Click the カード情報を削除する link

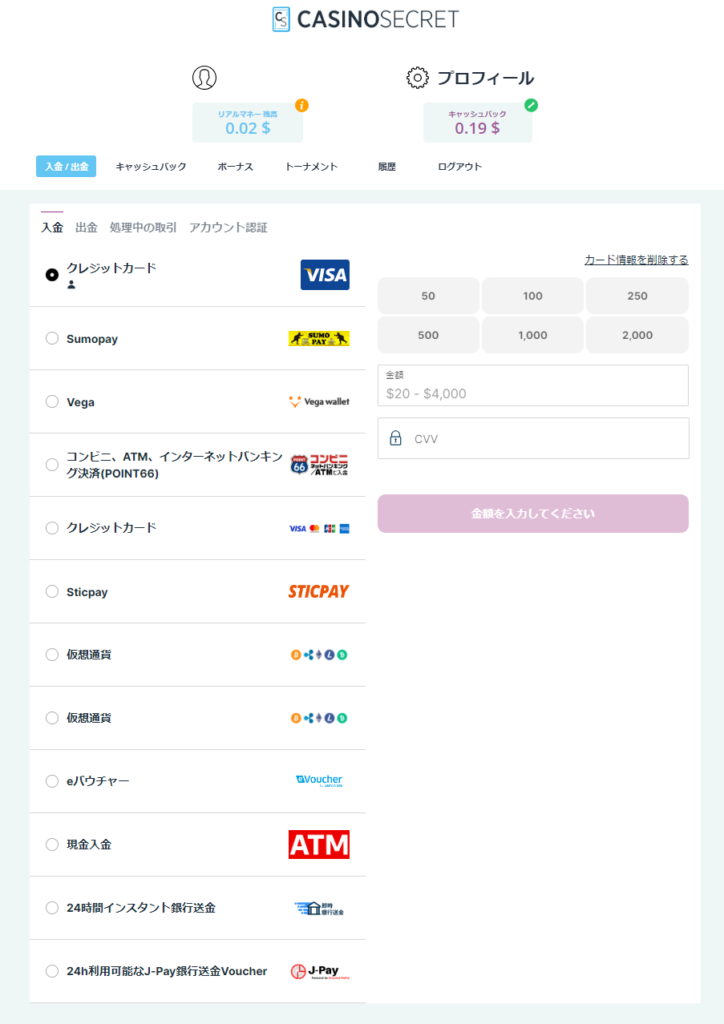click(x=636, y=260)
